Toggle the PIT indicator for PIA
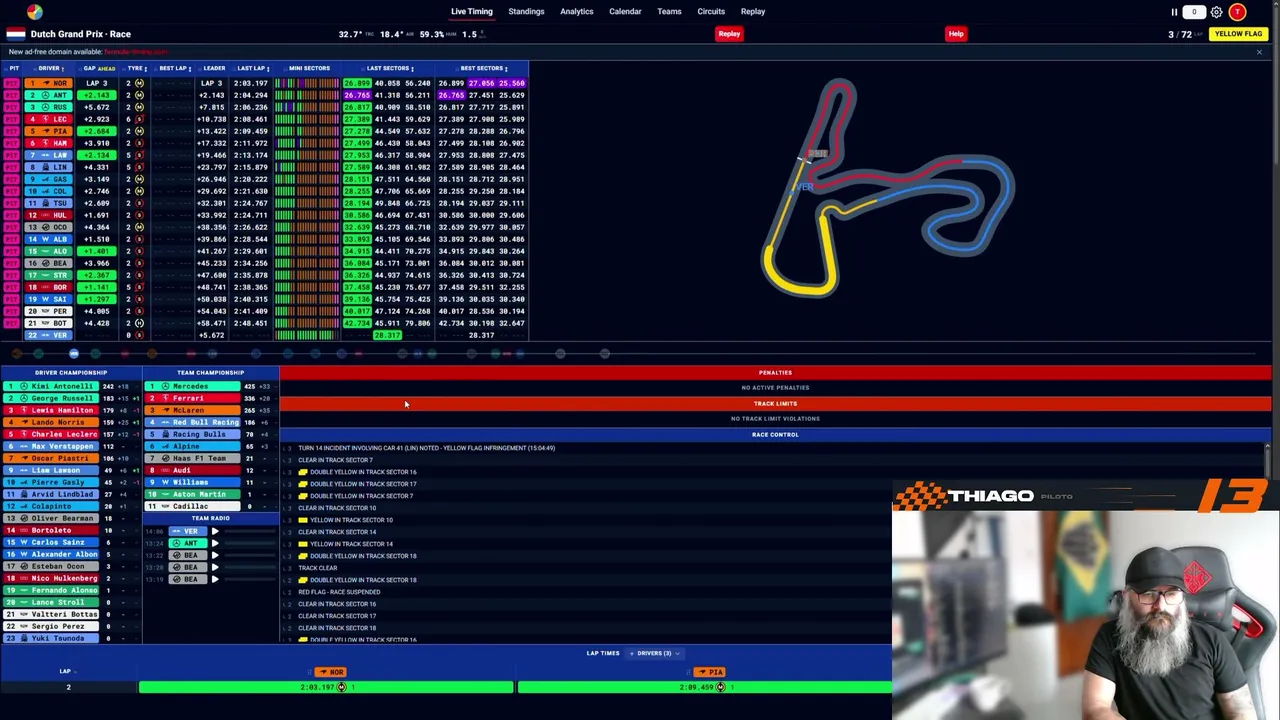 point(12,132)
